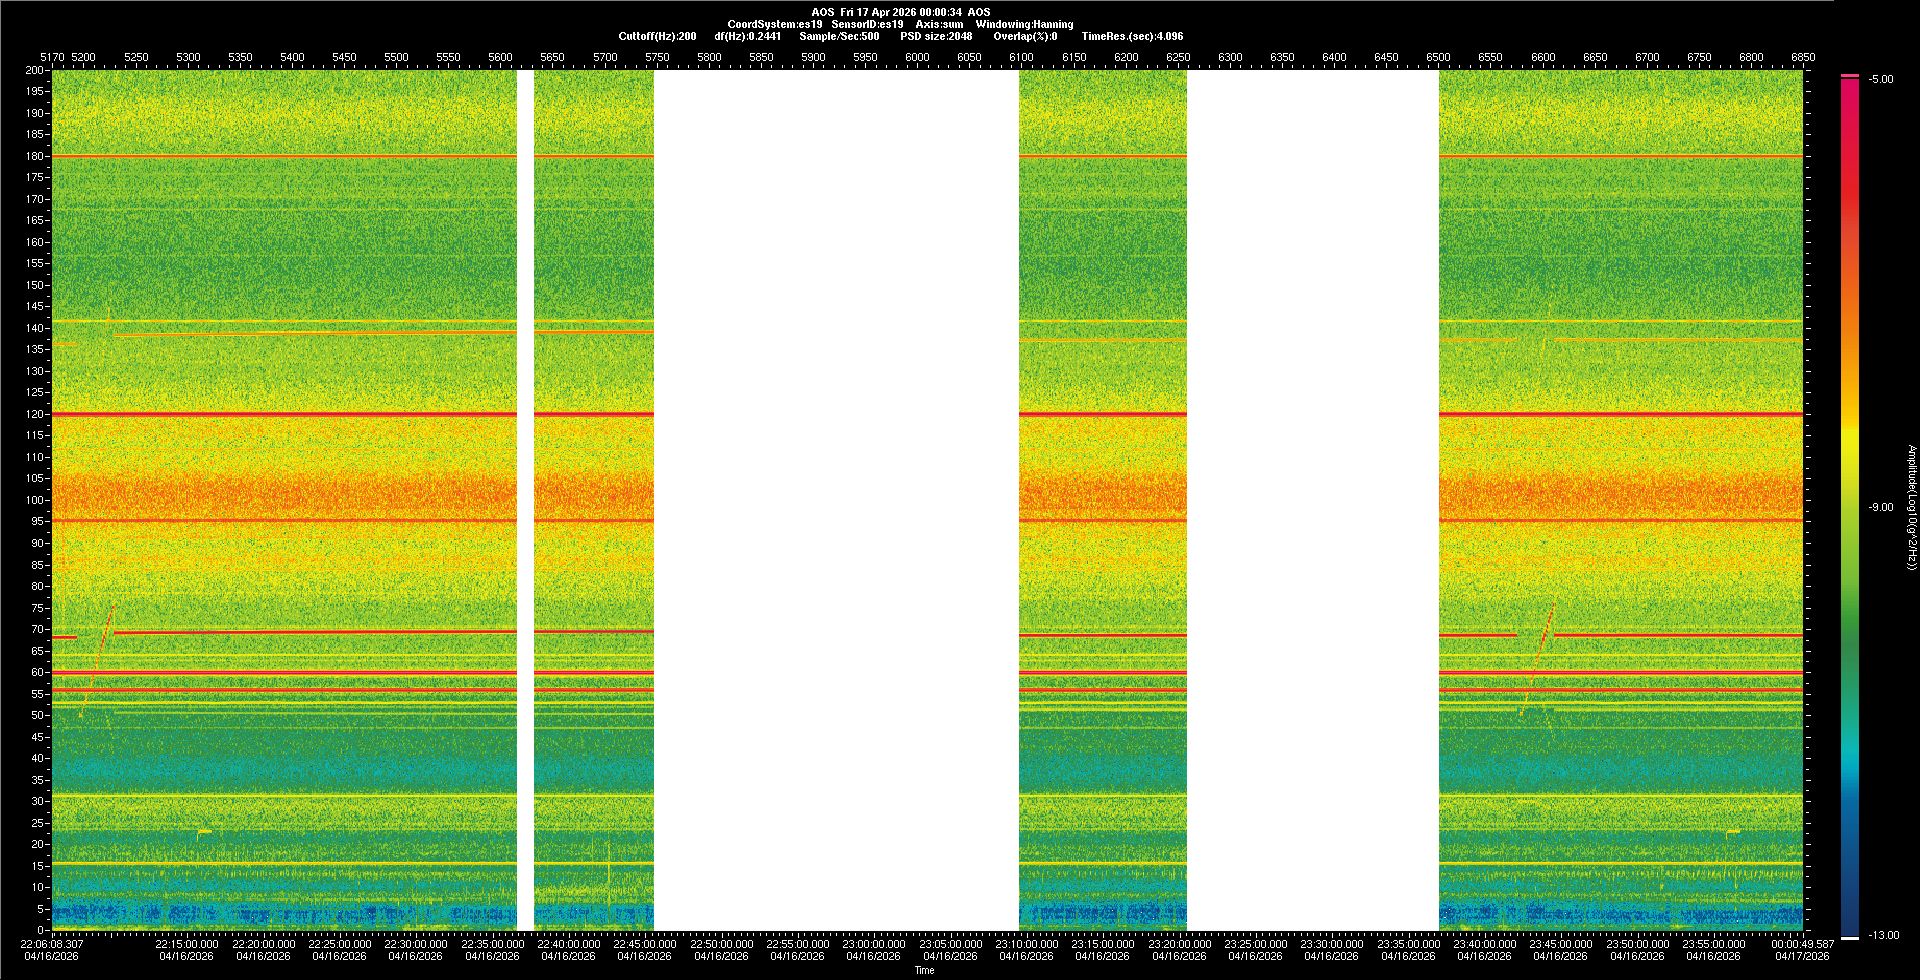1920x980 pixels.
Task: Select the top axis tick label "5900"
Action: (x=813, y=57)
